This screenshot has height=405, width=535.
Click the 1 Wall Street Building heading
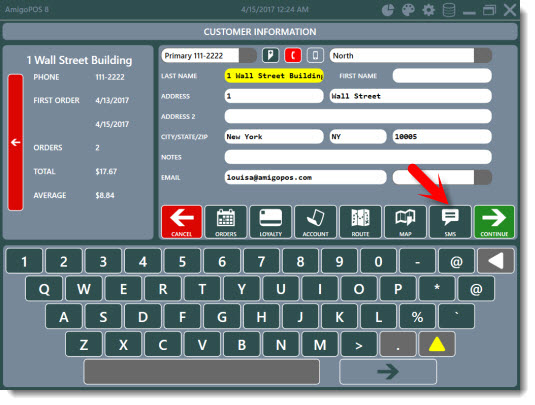79,60
